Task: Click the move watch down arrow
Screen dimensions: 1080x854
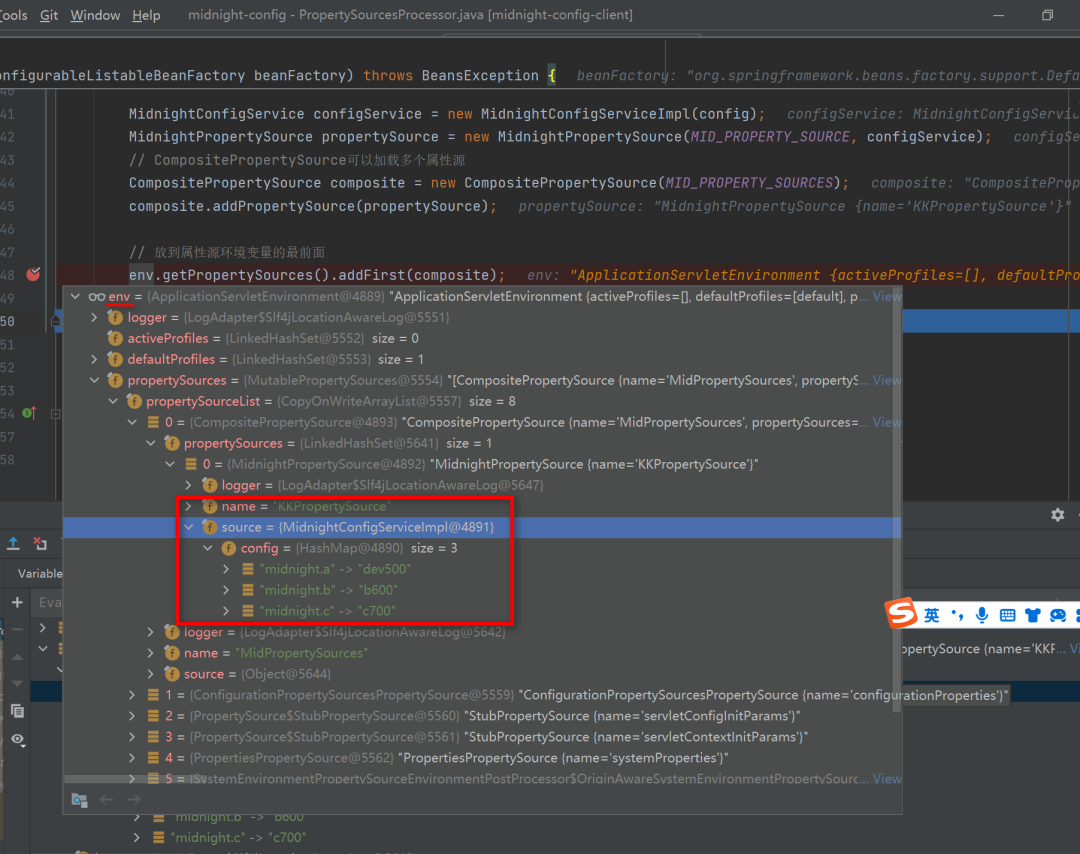Action: click(x=17, y=683)
